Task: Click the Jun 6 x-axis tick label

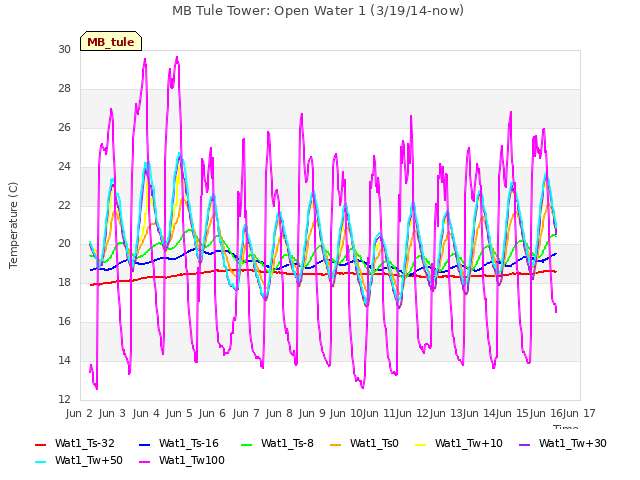Action: [x=212, y=413]
